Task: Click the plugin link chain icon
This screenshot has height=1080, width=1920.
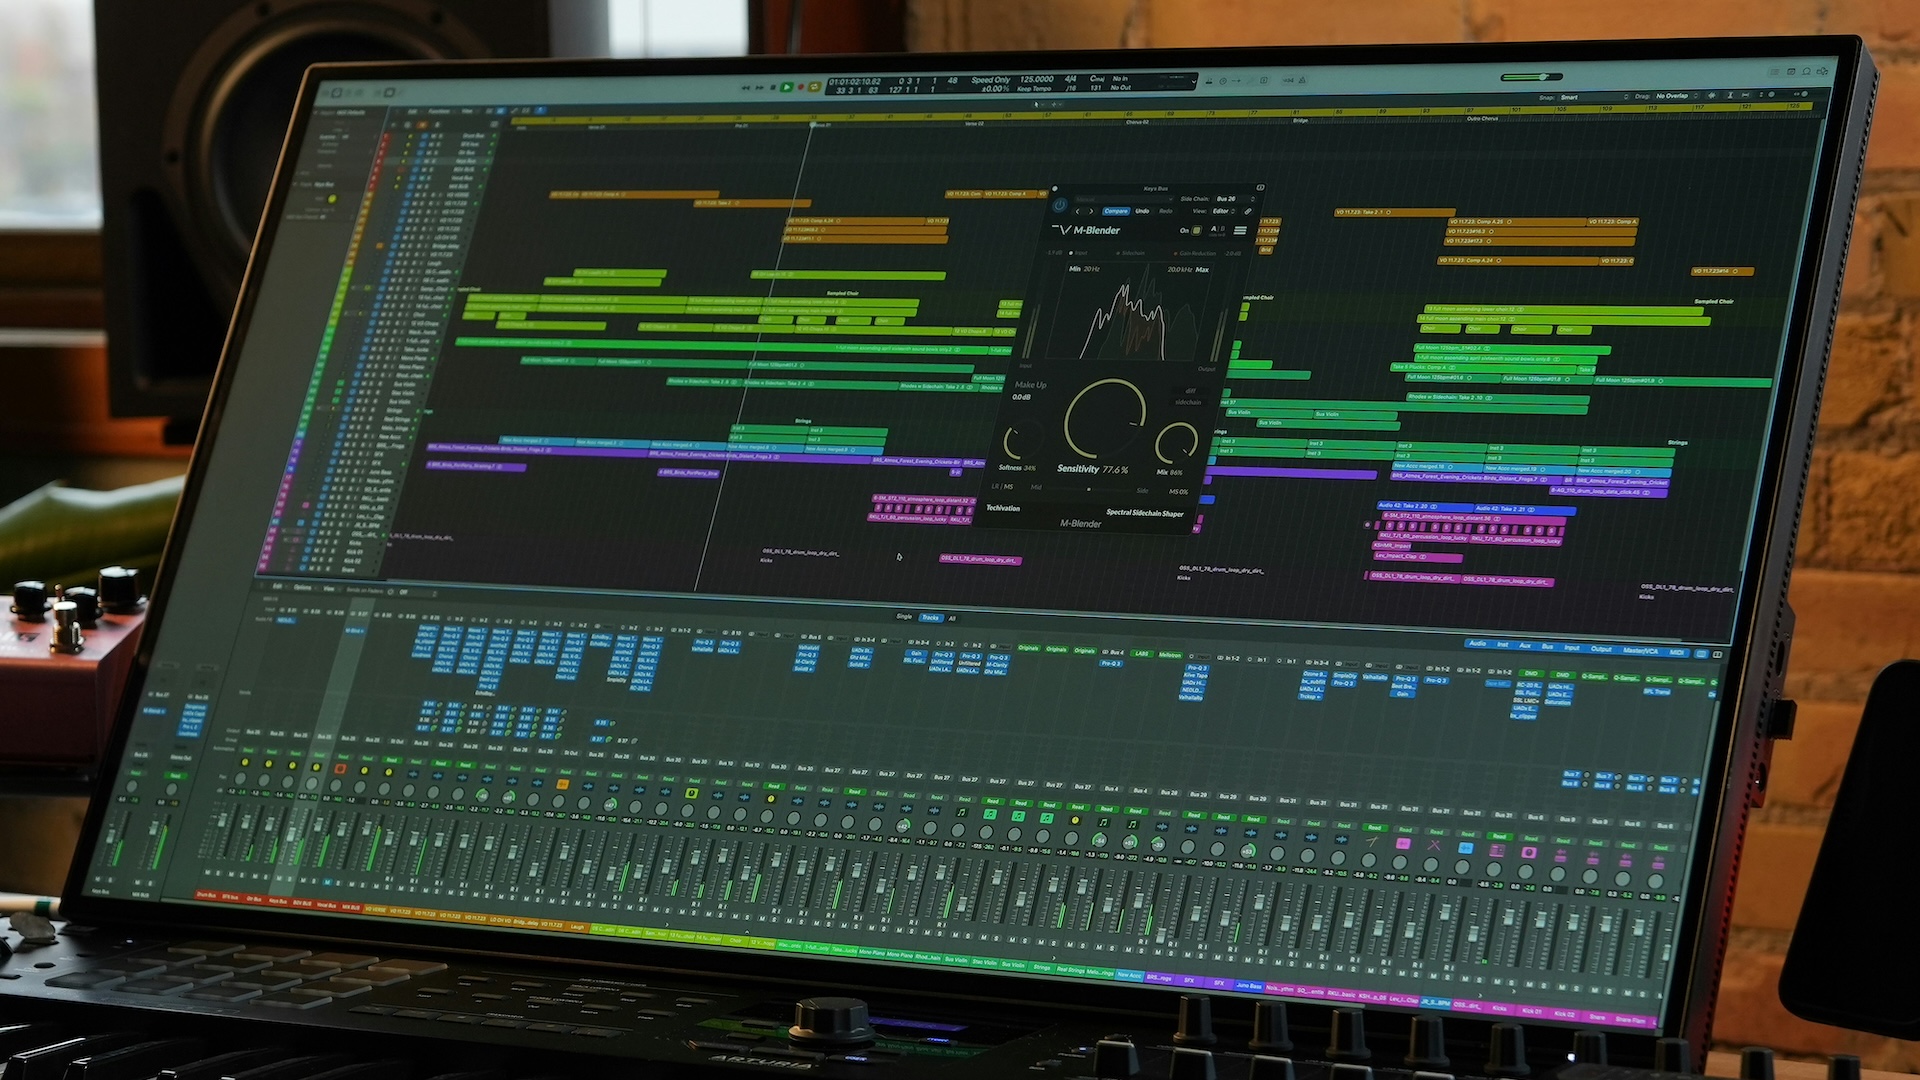Action: click(x=1247, y=211)
